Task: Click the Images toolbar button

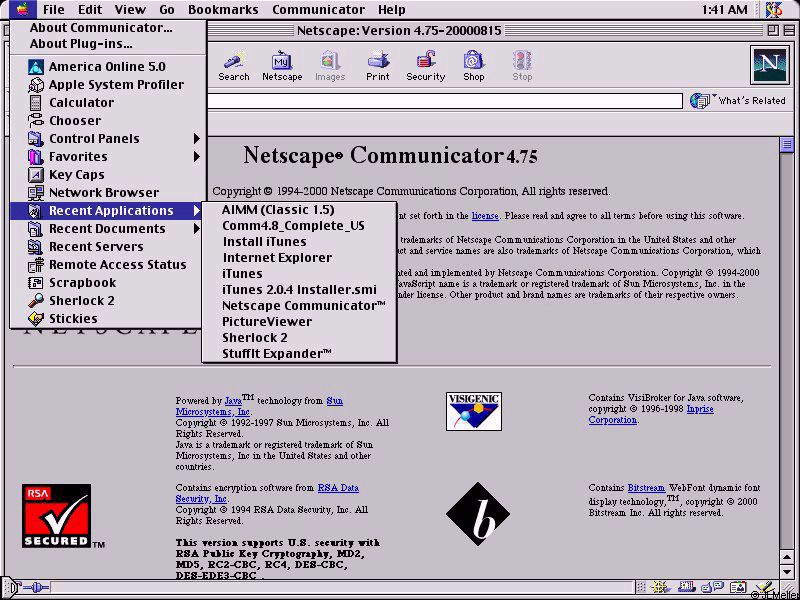Action: pos(330,66)
